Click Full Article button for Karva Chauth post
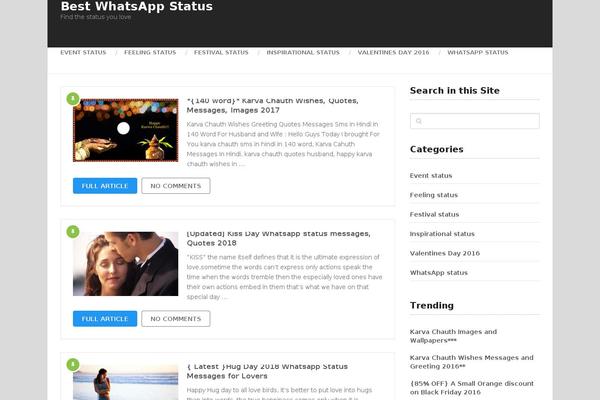Viewport: 600px width, 400px height. pyautogui.click(x=105, y=186)
